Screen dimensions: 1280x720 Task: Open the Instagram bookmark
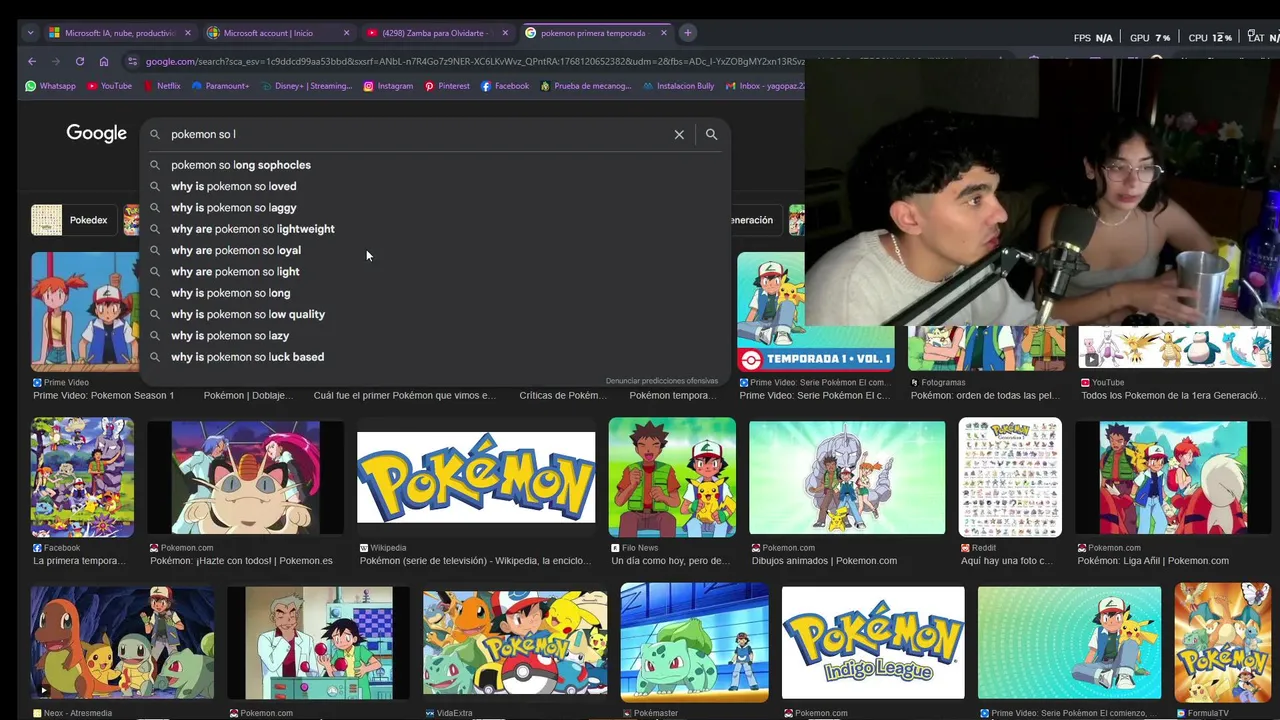pos(388,86)
